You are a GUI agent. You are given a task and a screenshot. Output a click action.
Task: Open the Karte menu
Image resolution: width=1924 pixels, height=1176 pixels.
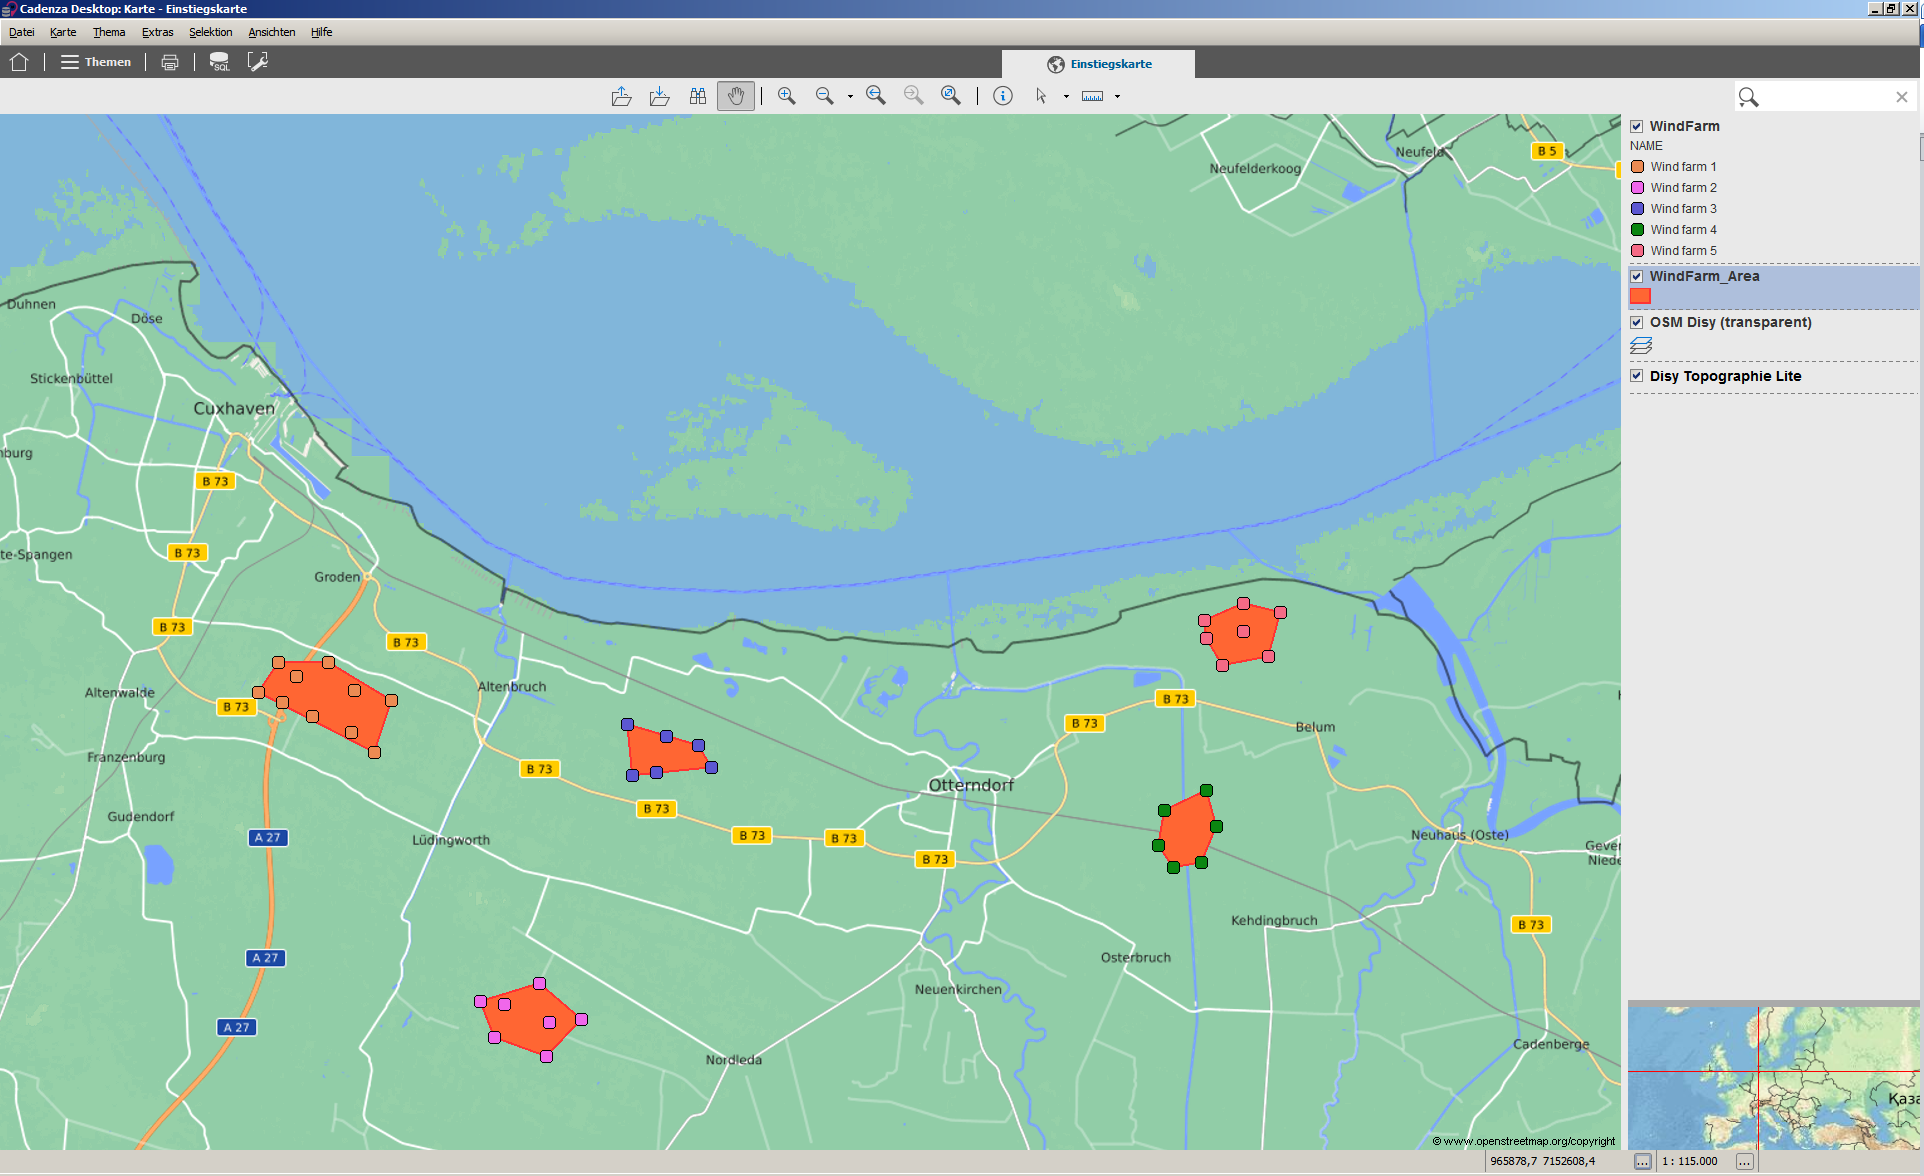[63, 32]
